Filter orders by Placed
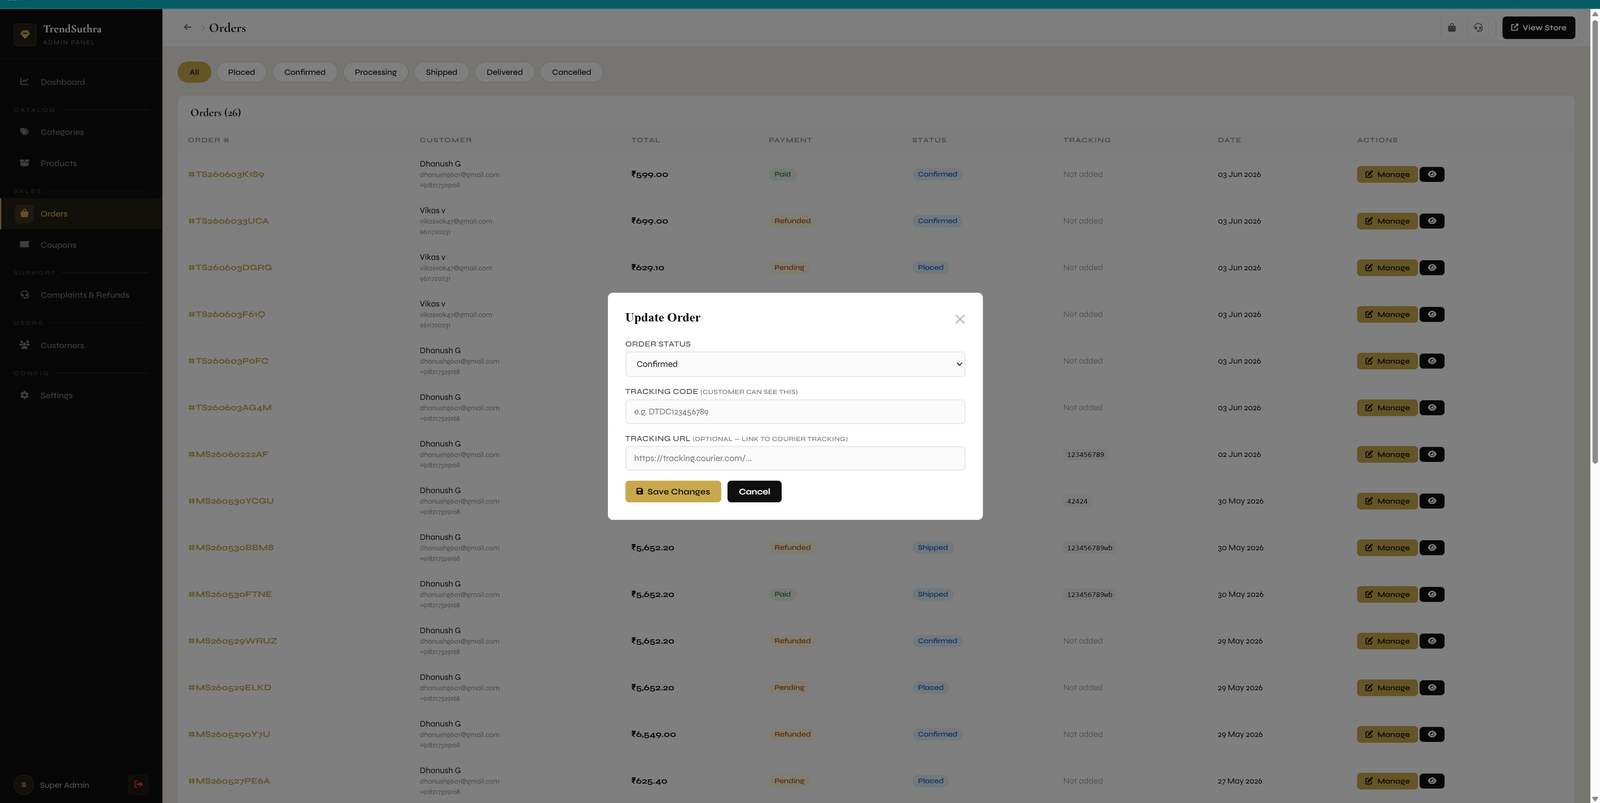This screenshot has height=803, width=1600. point(241,72)
